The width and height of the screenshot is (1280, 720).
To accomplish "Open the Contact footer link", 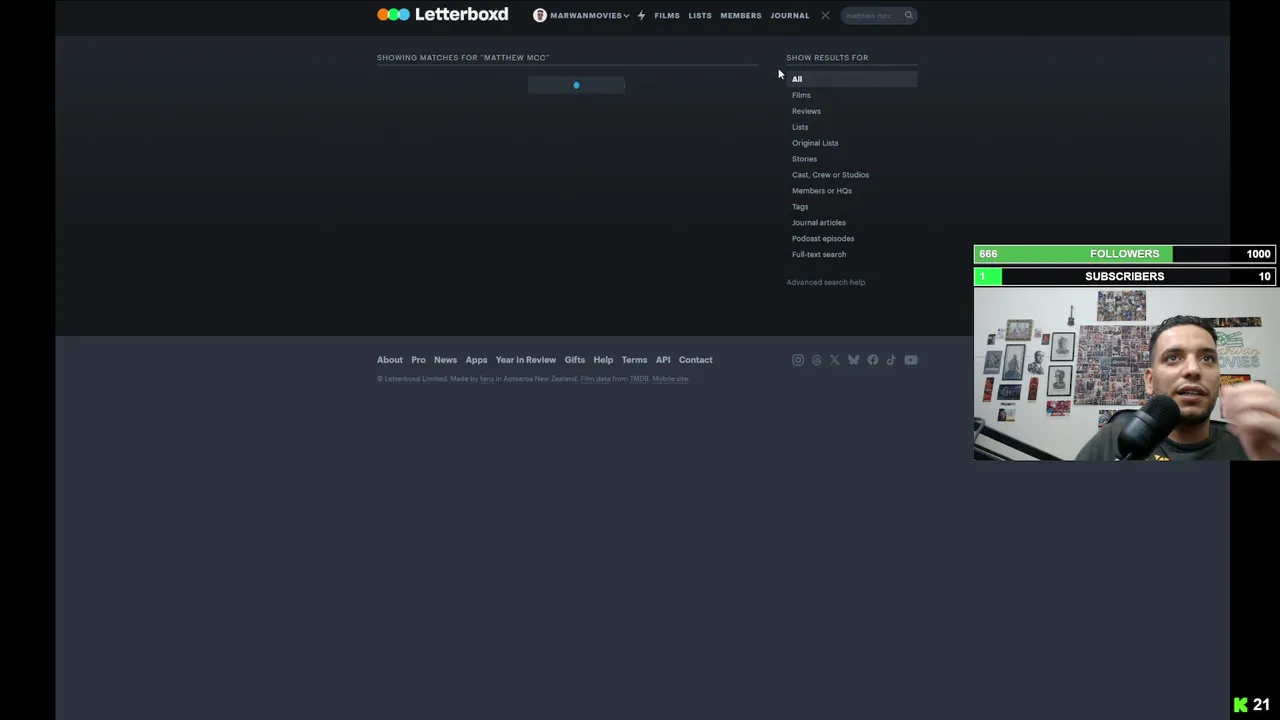I will point(696,360).
